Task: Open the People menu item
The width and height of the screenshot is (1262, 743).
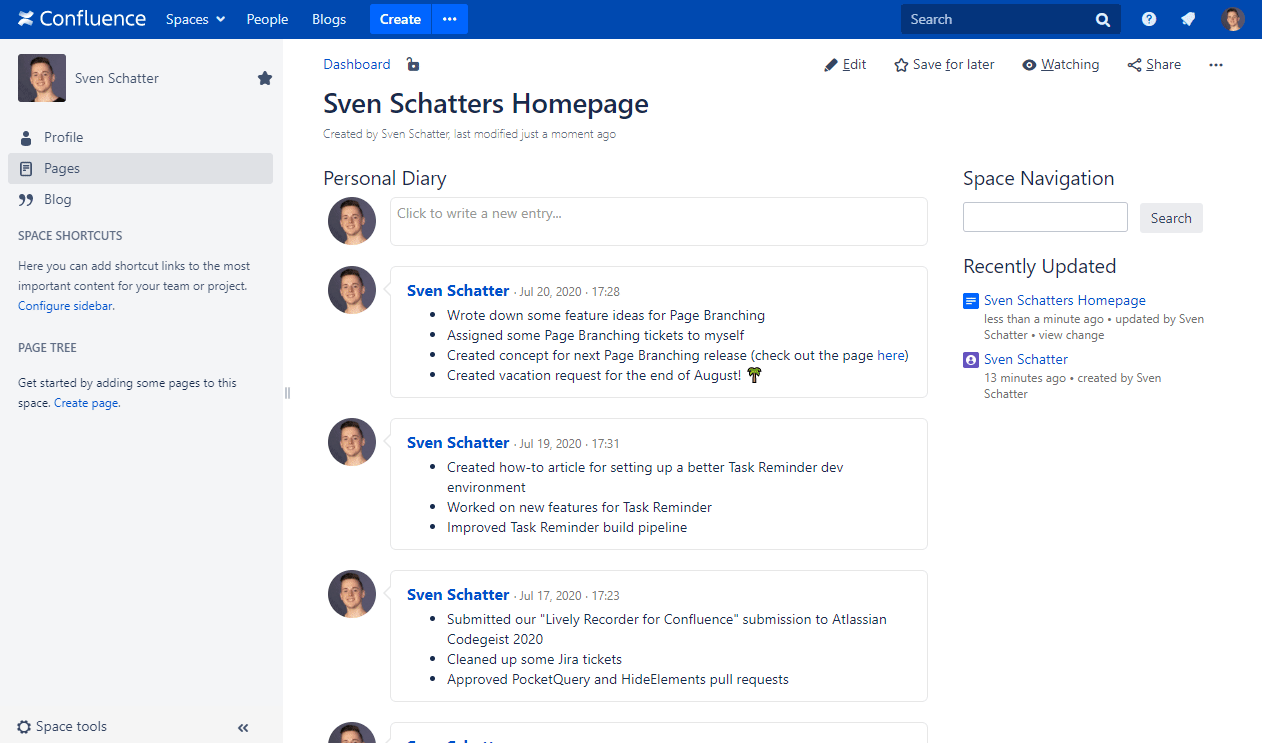Action: click(267, 19)
